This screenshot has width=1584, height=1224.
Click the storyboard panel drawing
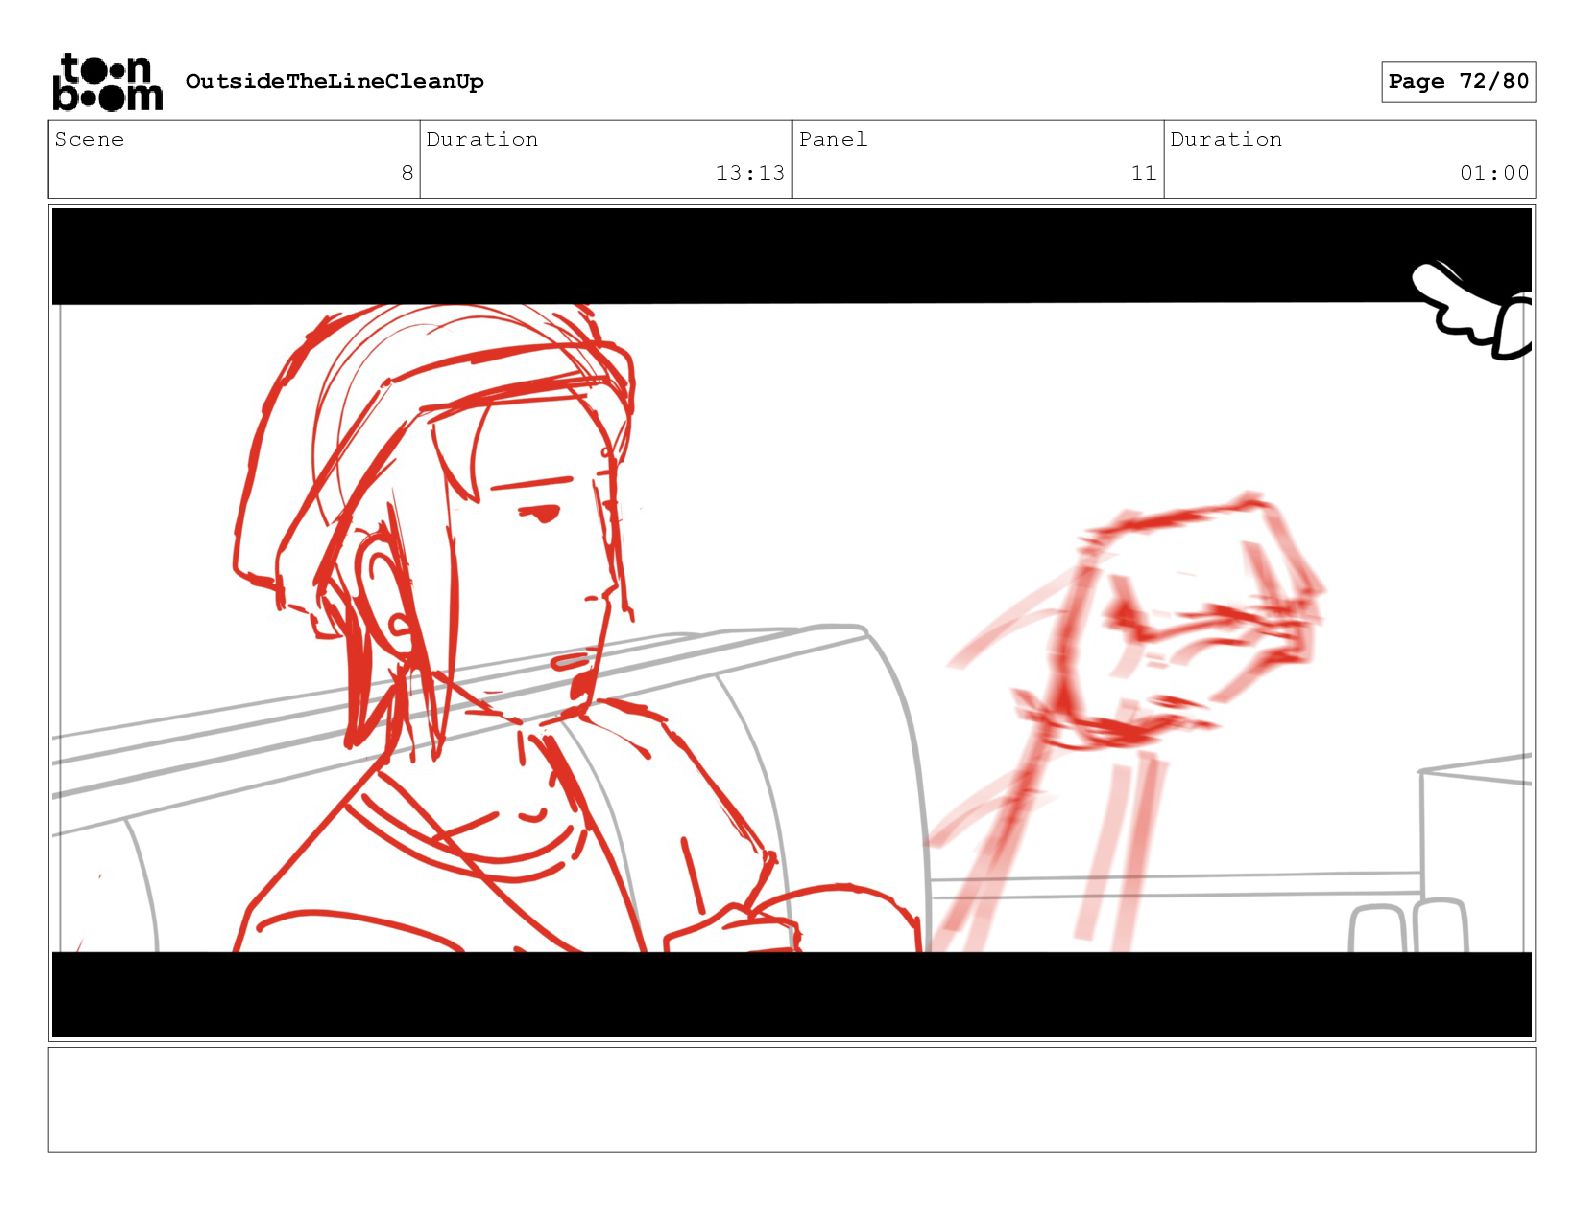tap(792, 622)
